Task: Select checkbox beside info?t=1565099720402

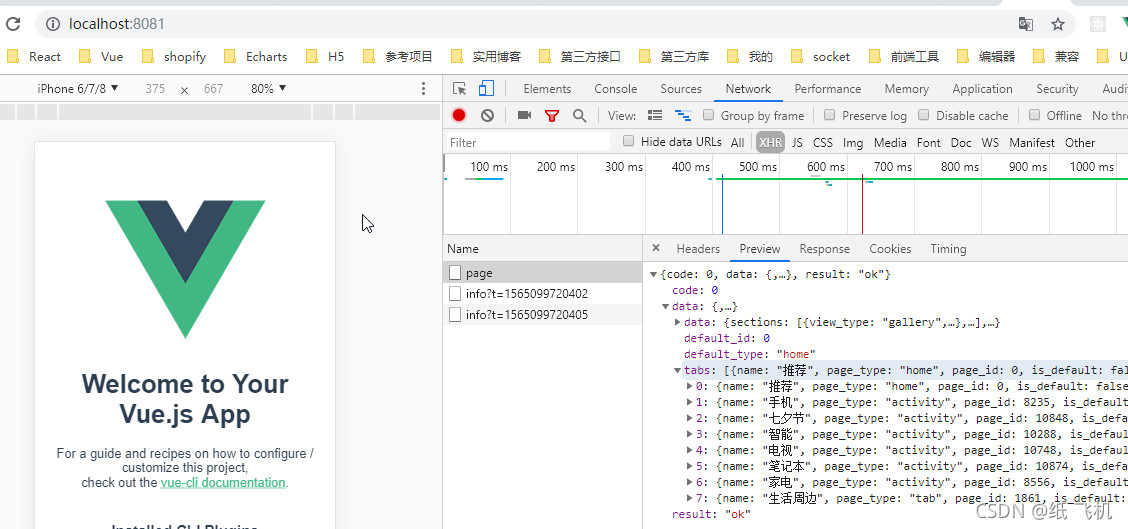Action: tap(455, 294)
